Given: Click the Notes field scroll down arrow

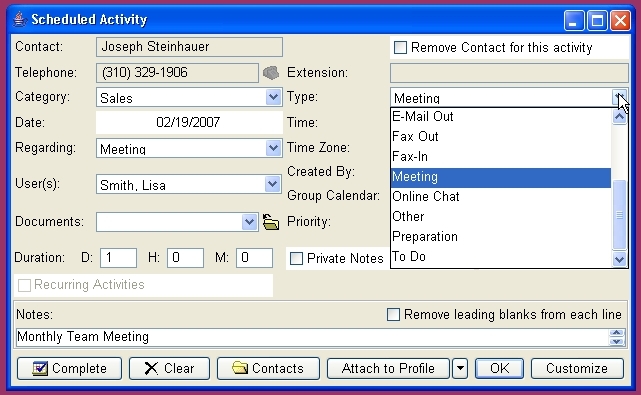Looking at the screenshot, I should click(616, 341).
